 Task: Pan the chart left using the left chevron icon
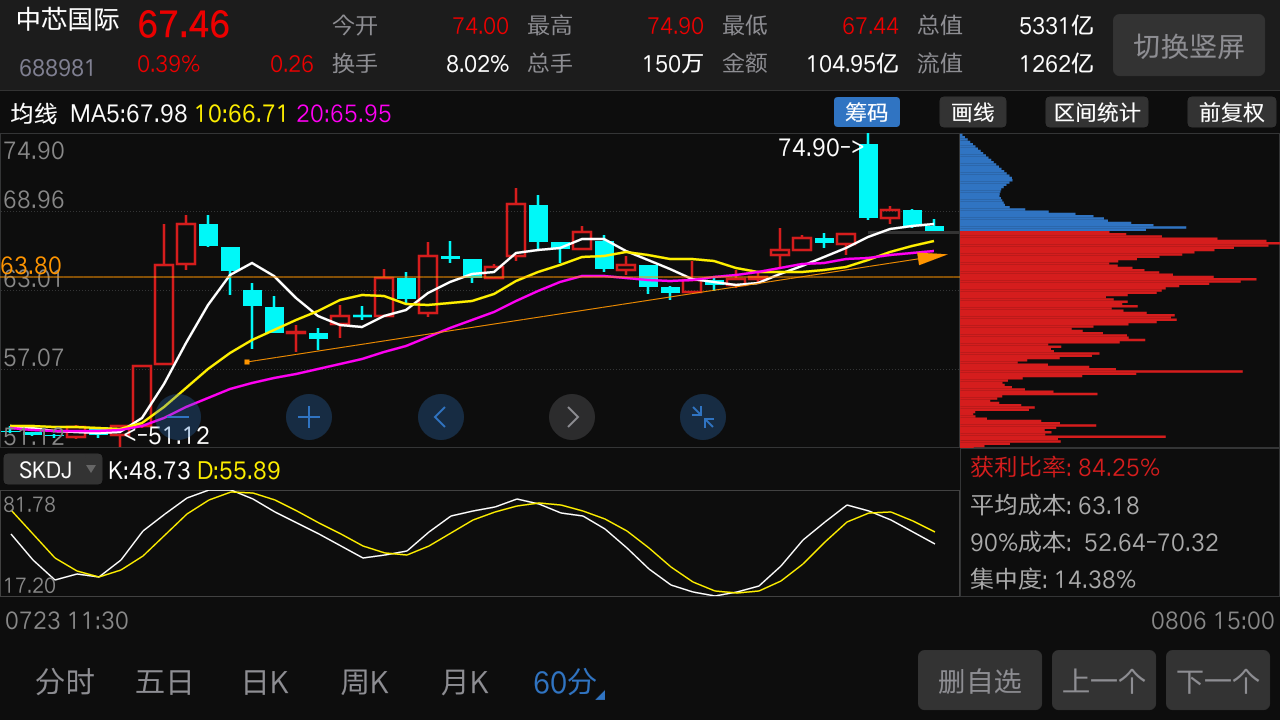(x=441, y=417)
